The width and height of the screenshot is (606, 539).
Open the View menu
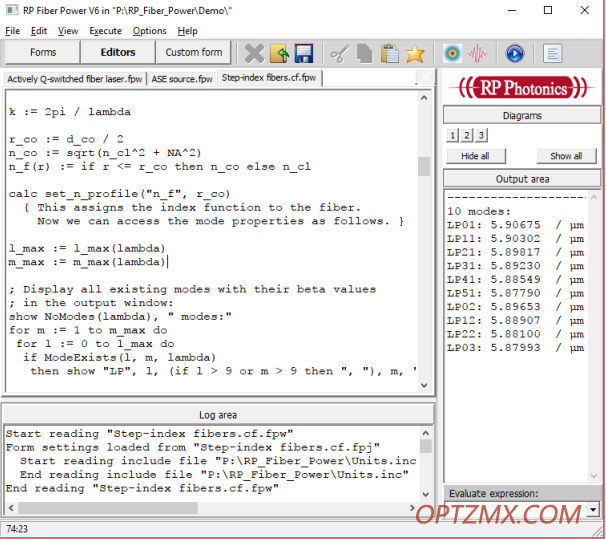[x=68, y=31]
